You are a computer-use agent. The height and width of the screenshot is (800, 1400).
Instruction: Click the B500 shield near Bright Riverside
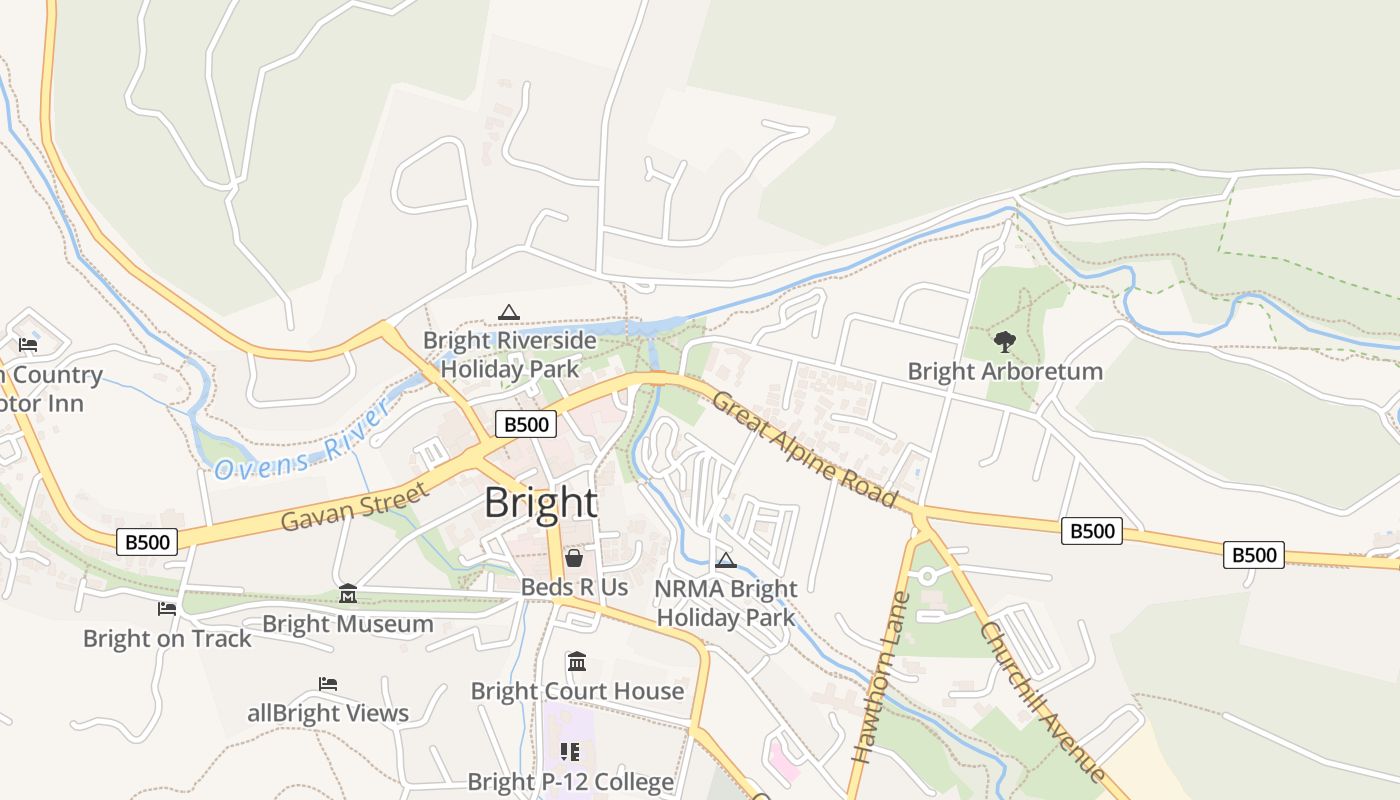tap(526, 424)
